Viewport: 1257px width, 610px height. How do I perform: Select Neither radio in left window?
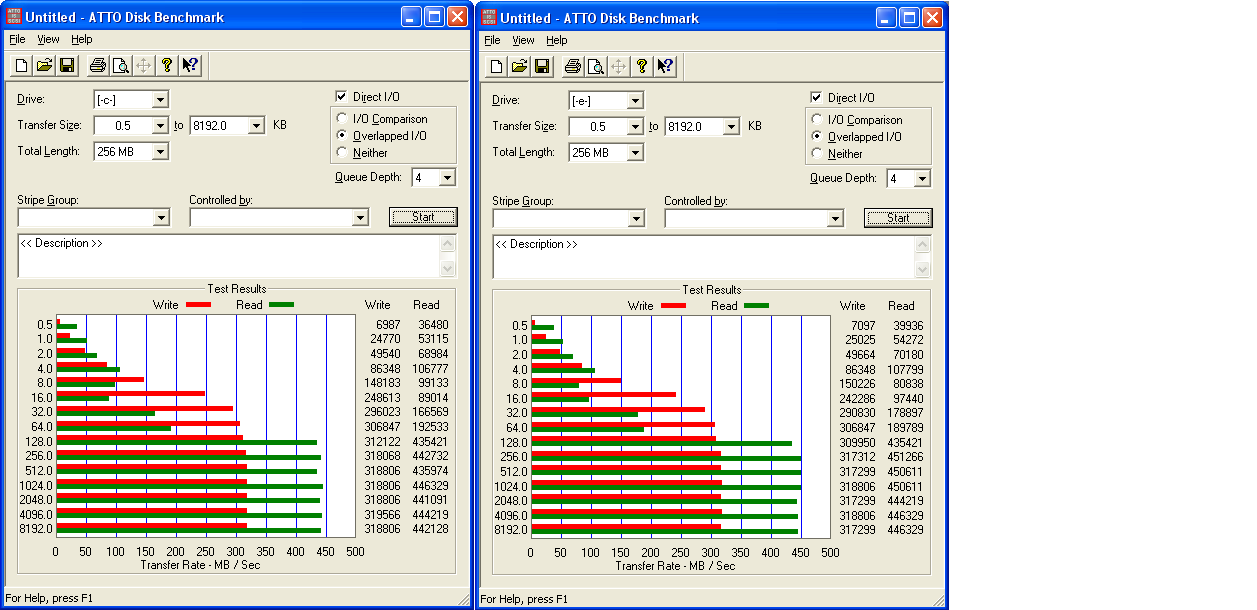(x=343, y=153)
